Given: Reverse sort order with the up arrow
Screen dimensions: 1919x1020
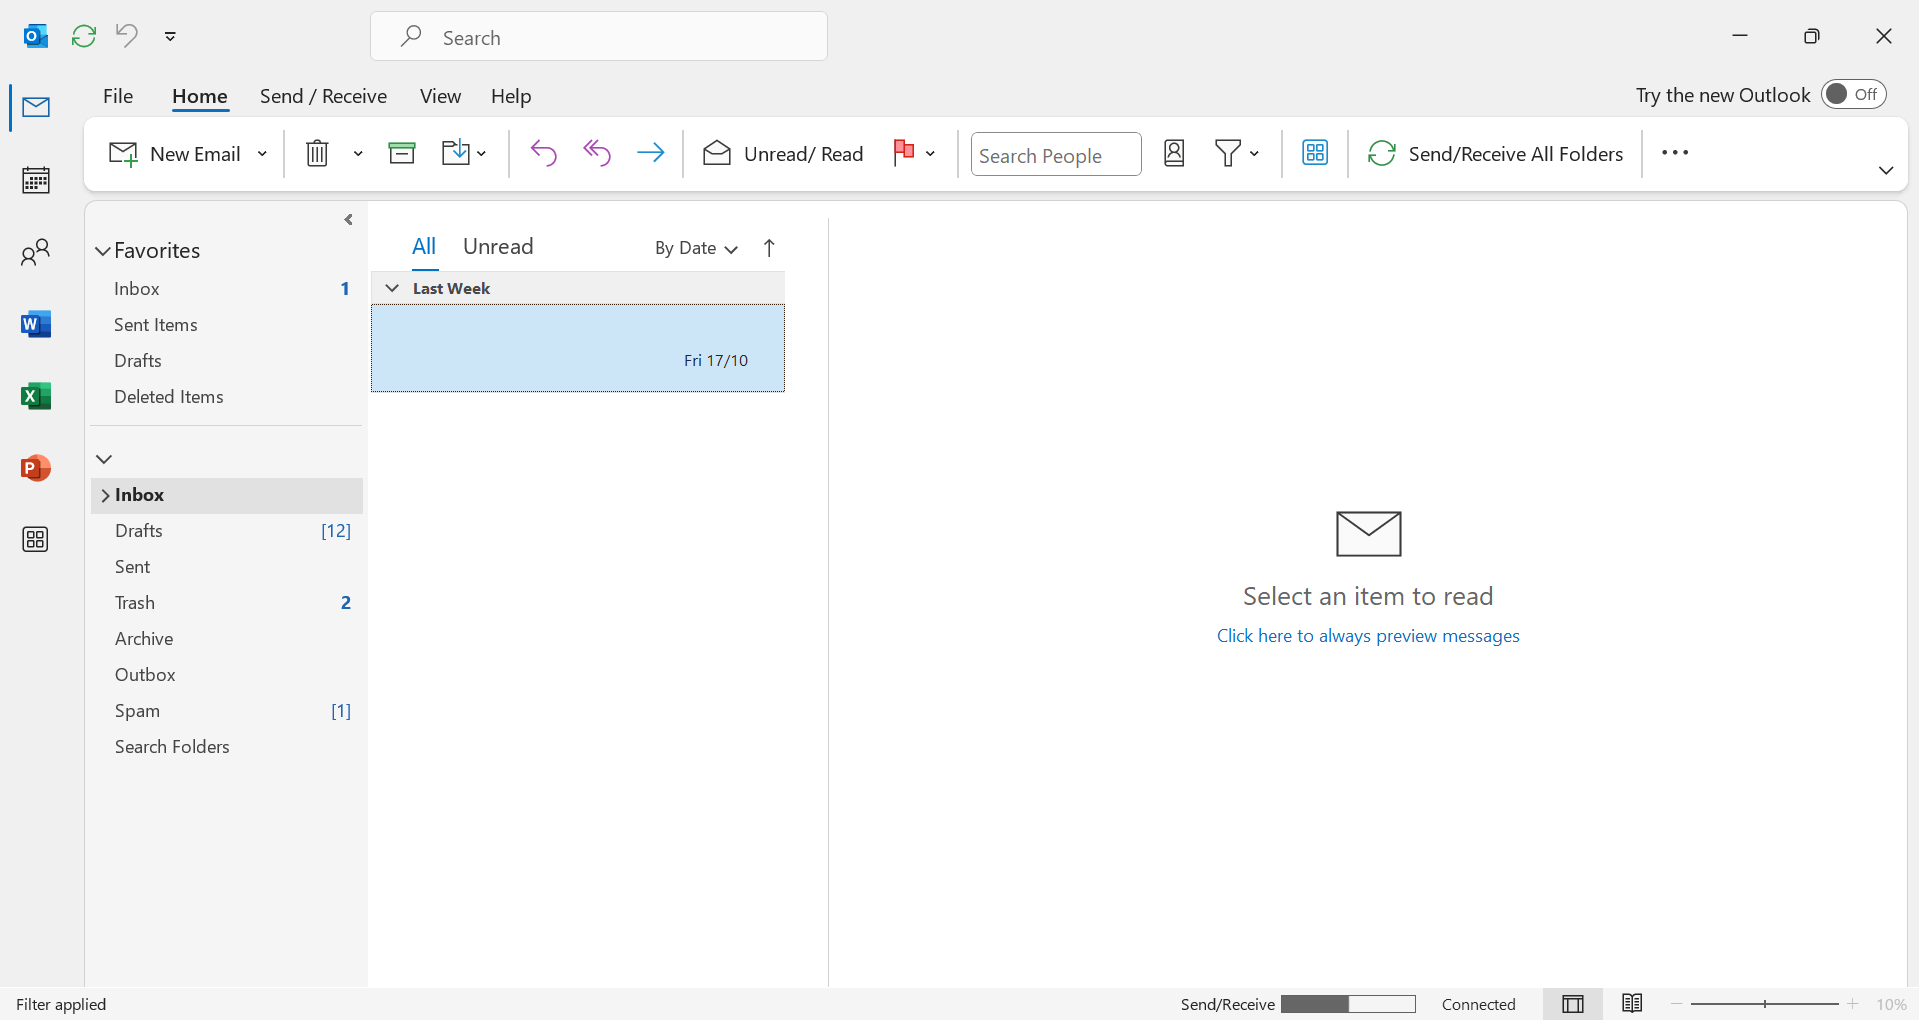Looking at the screenshot, I should [x=769, y=248].
